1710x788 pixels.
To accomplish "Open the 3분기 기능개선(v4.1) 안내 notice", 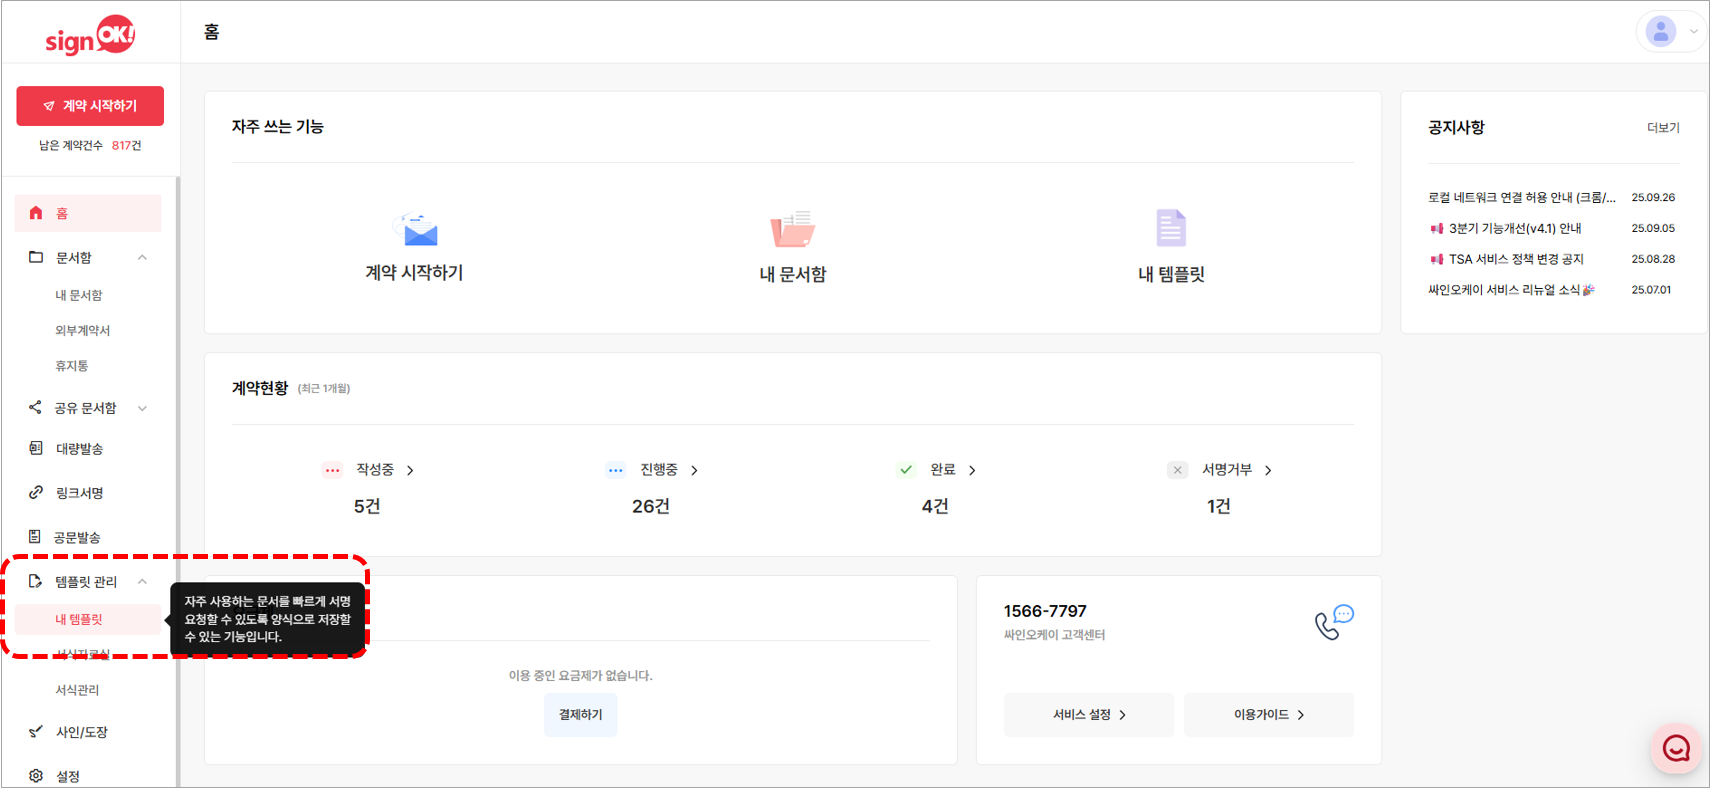I will pyautogui.click(x=1514, y=229).
